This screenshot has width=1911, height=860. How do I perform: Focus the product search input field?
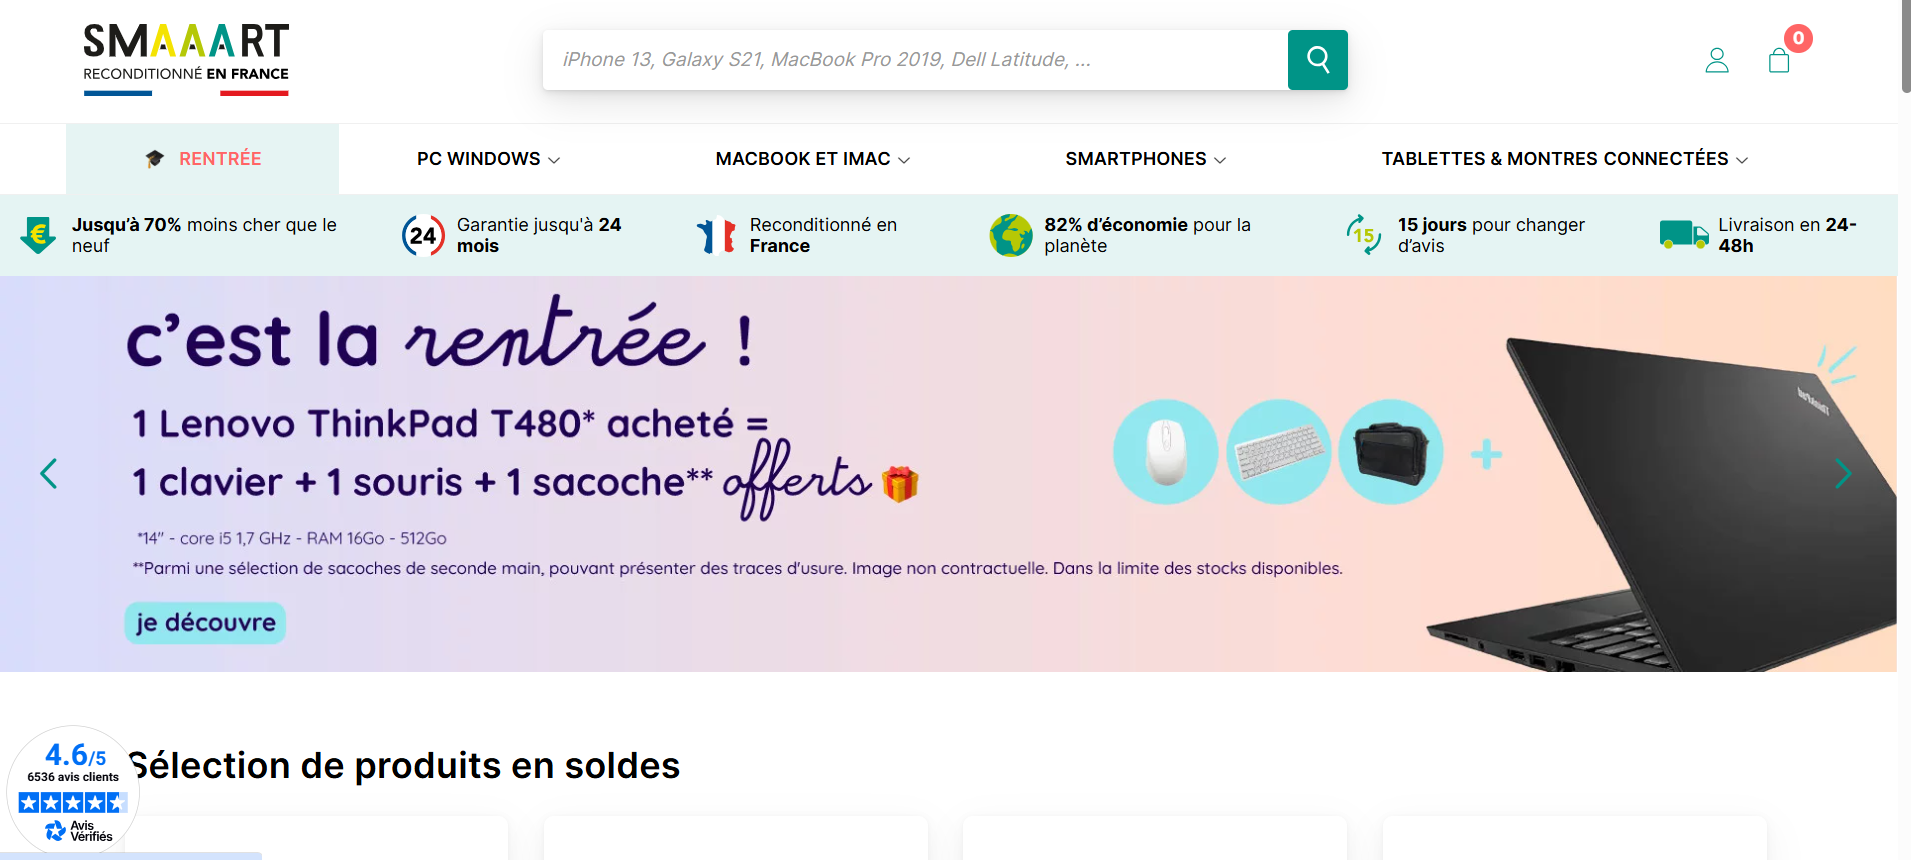pos(915,60)
